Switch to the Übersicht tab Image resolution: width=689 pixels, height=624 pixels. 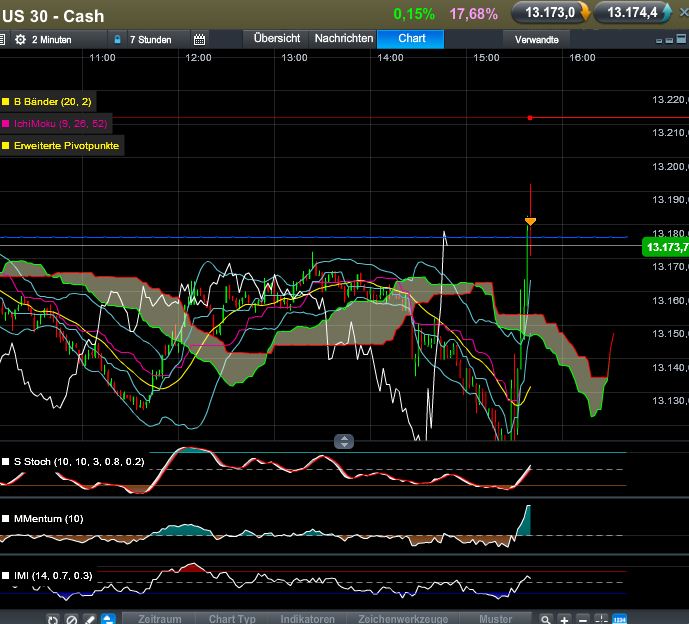click(277, 39)
